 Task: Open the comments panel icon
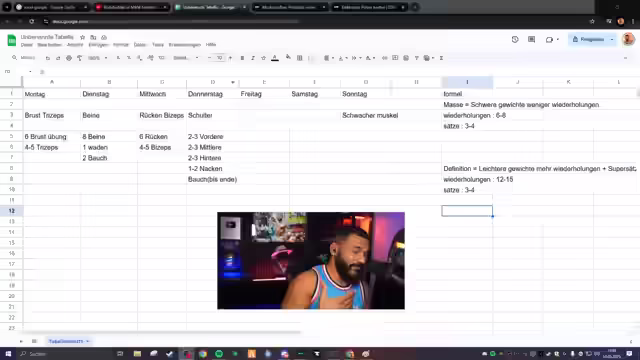[531, 40]
